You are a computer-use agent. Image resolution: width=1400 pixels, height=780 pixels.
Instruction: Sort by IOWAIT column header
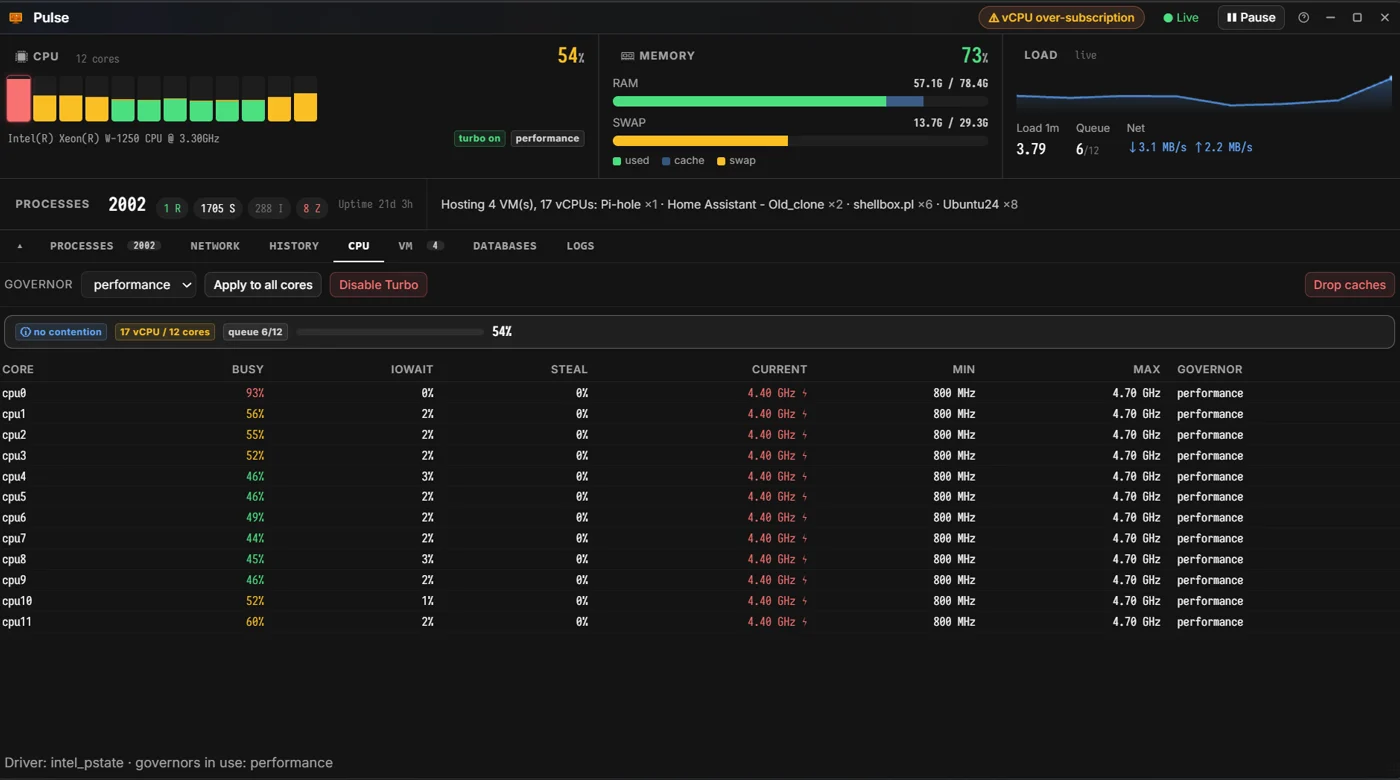[412, 370]
